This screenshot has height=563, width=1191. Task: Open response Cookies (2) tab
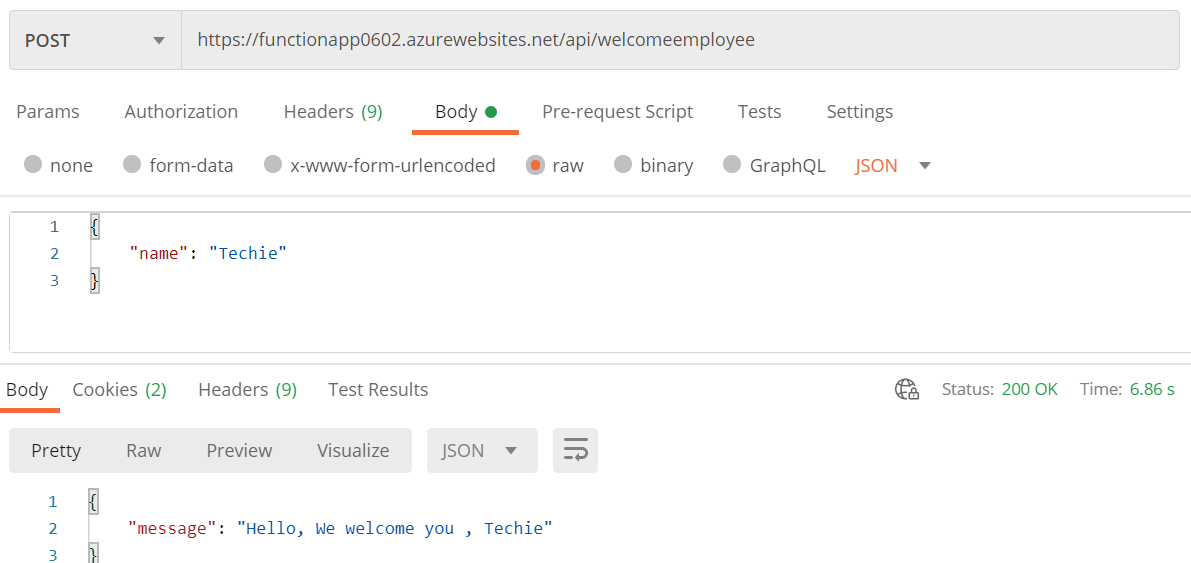tap(119, 390)
